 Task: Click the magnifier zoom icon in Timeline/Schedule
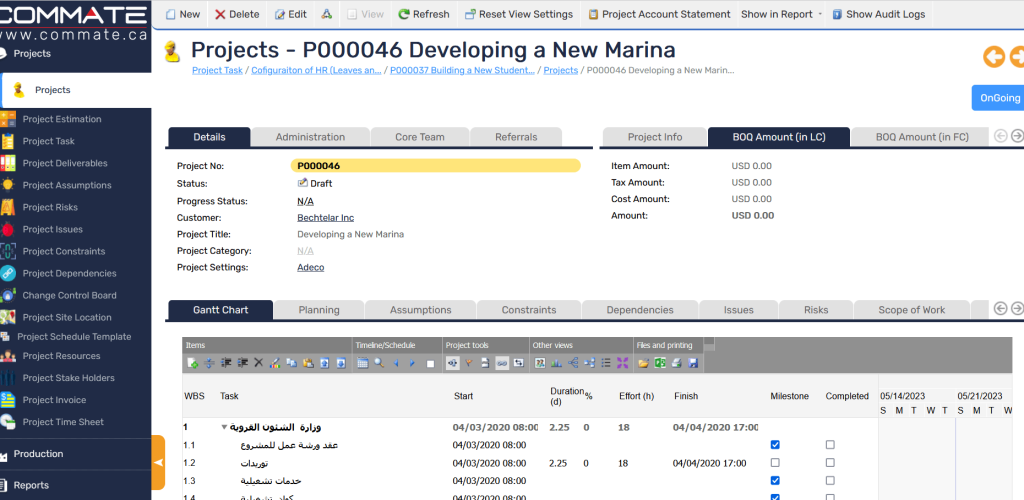(x=379, y=363)
